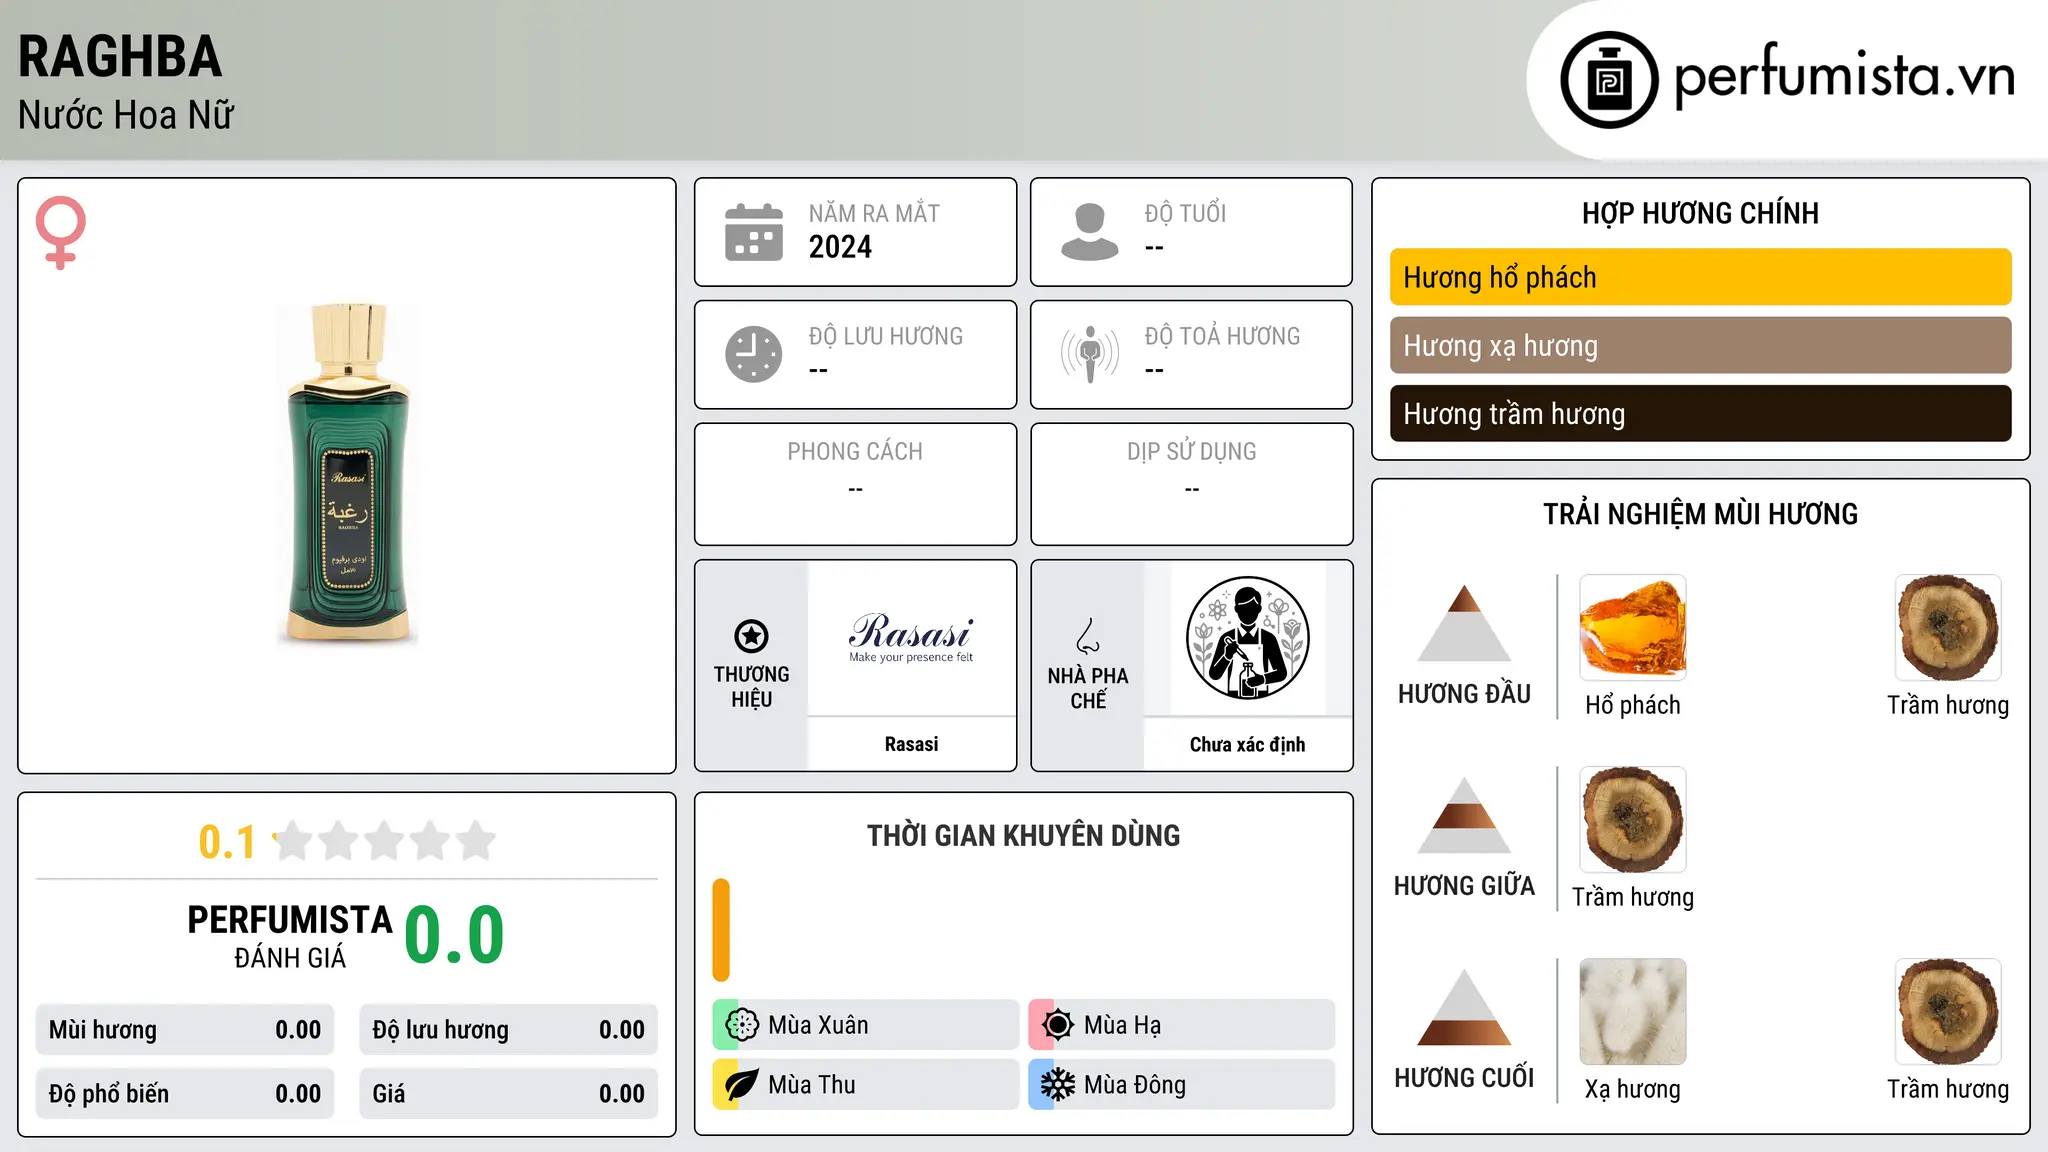Image resolution: width=2048 pixels, height=1152 pixels.
Task: Click the calendar icon beside Năm ra mắt
Action: point(754,232)
